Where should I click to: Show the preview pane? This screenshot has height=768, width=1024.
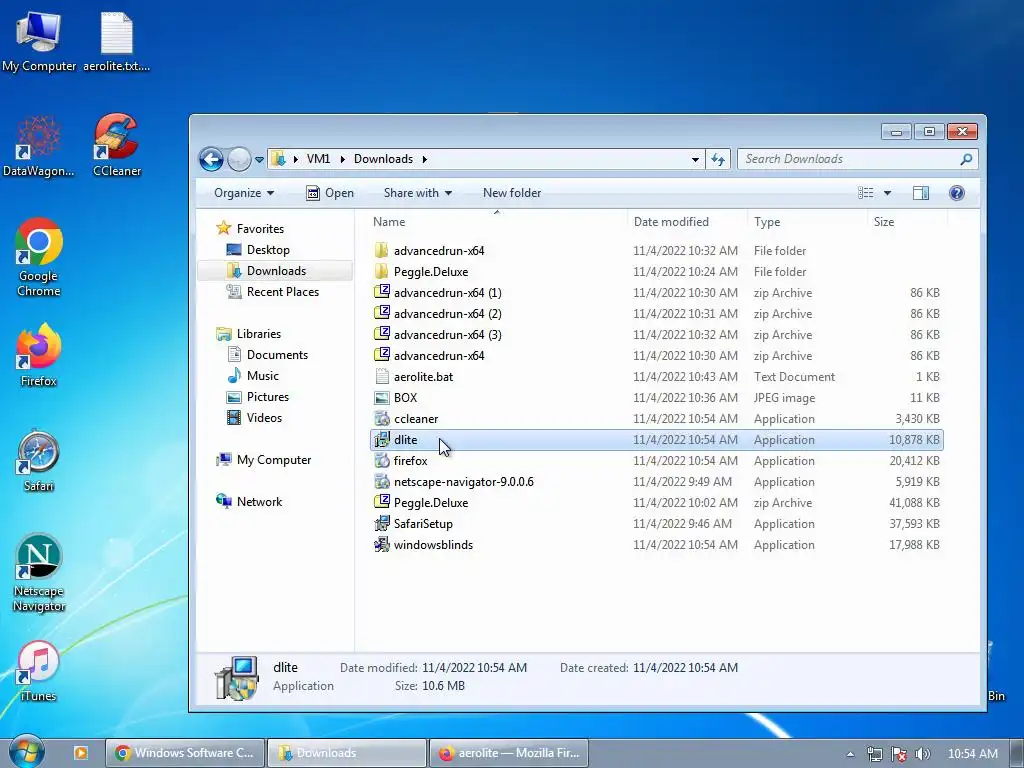coord(921,193)
